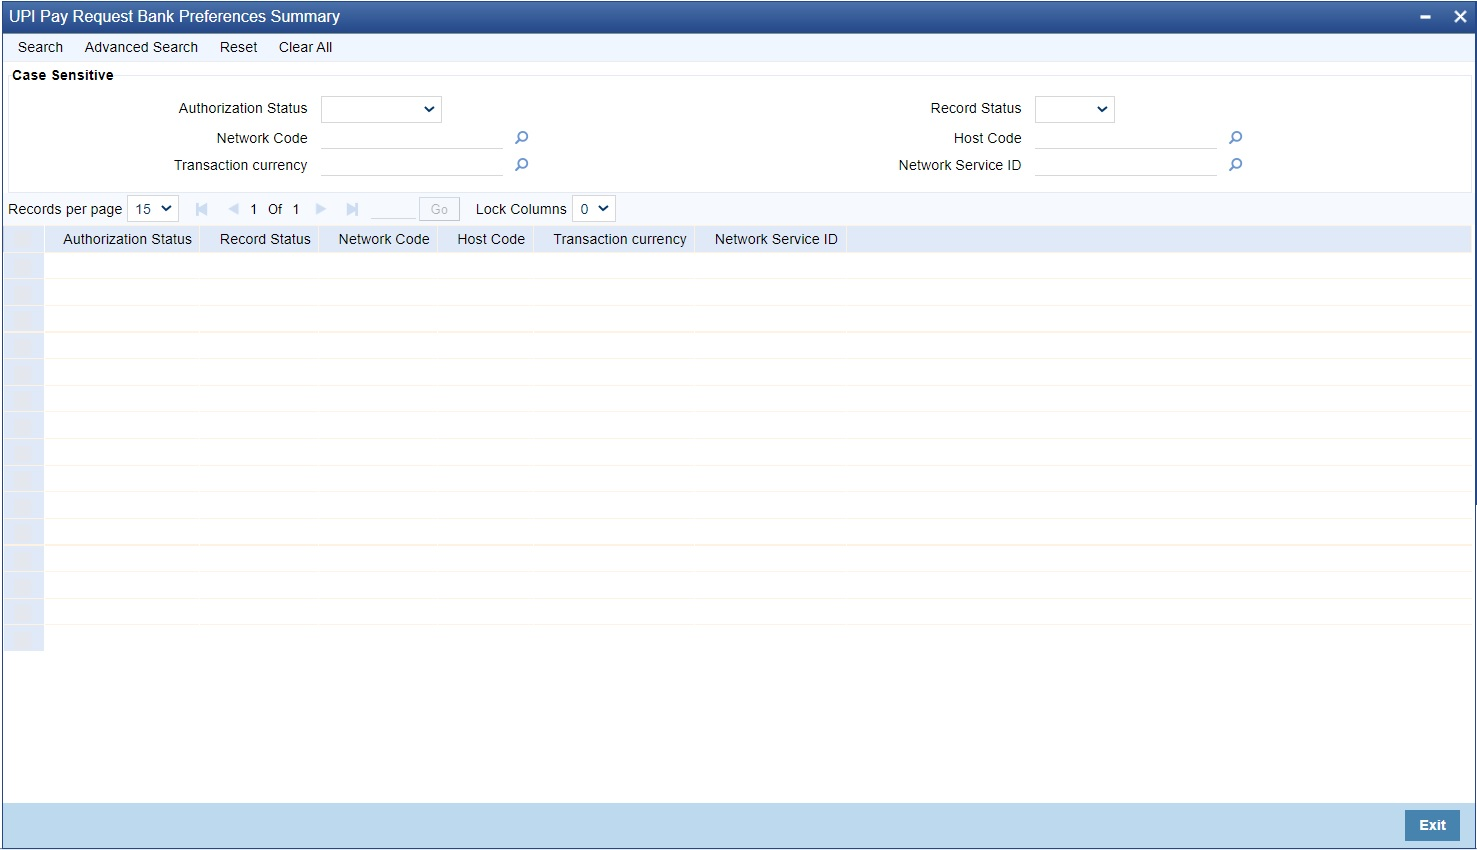
Task: Open Network Code lookup search icon
Action: pos(521,138)
